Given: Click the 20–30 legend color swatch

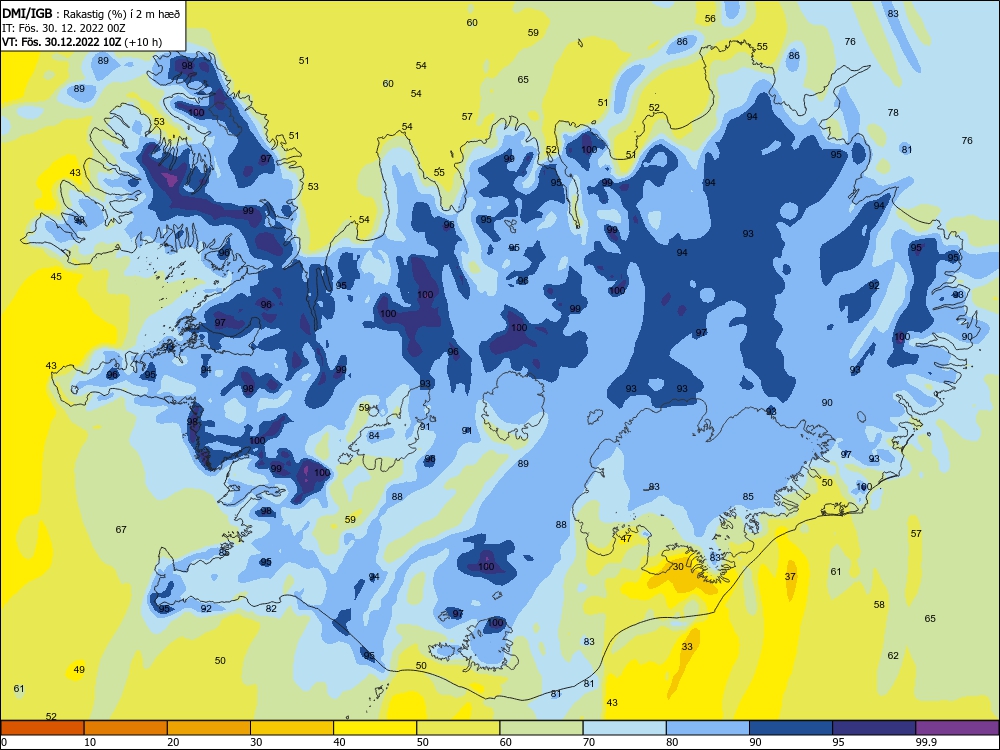Looking at the screenshot, I should pos(209,728).
